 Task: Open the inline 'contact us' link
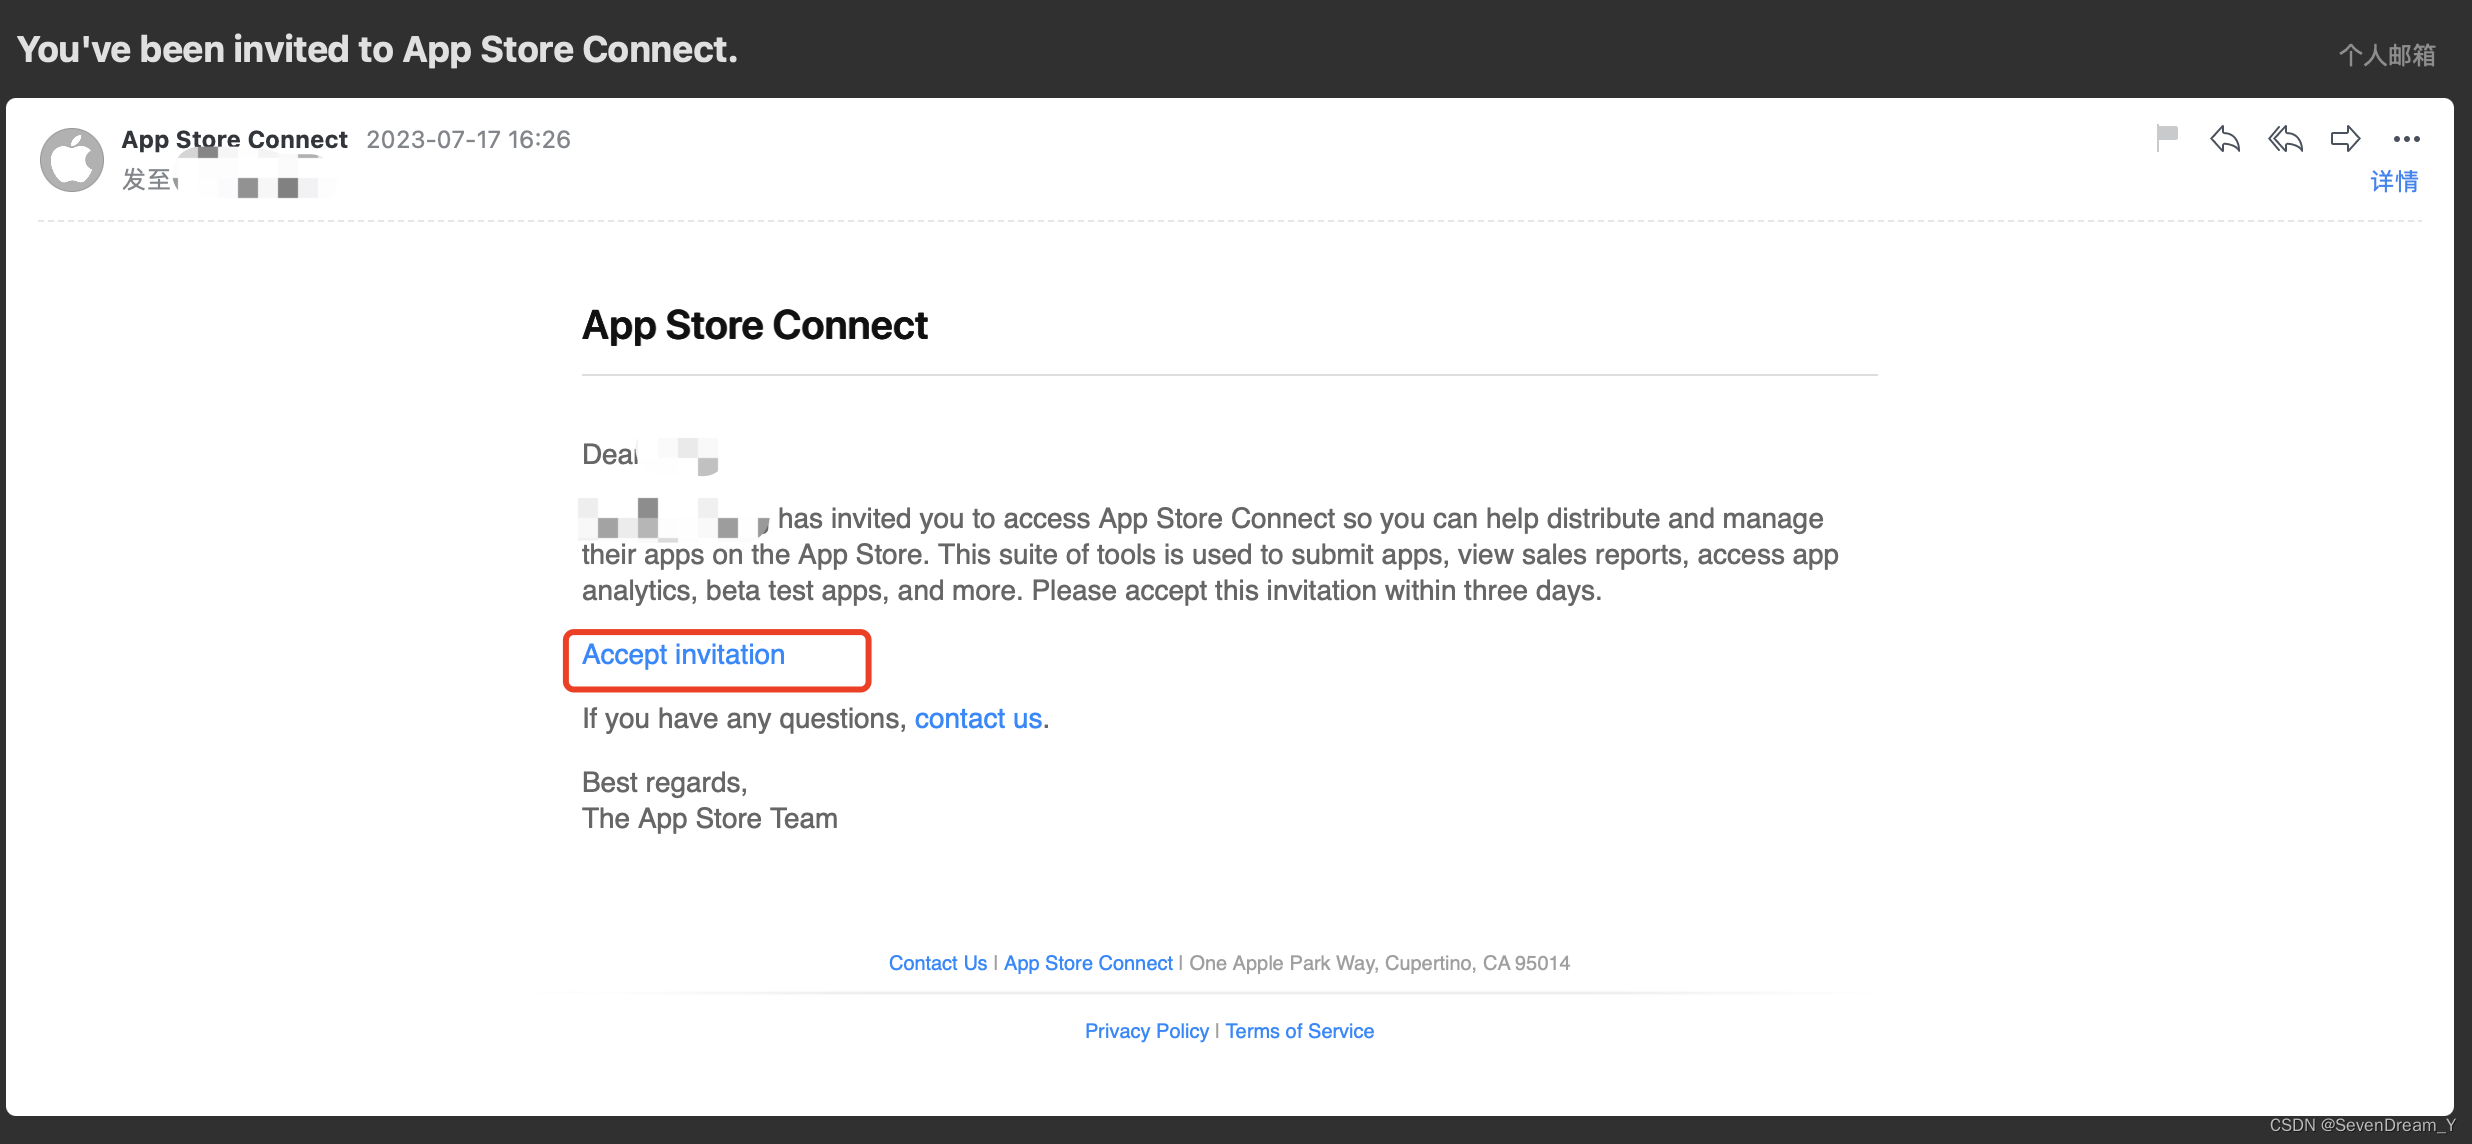pos(978,718)
